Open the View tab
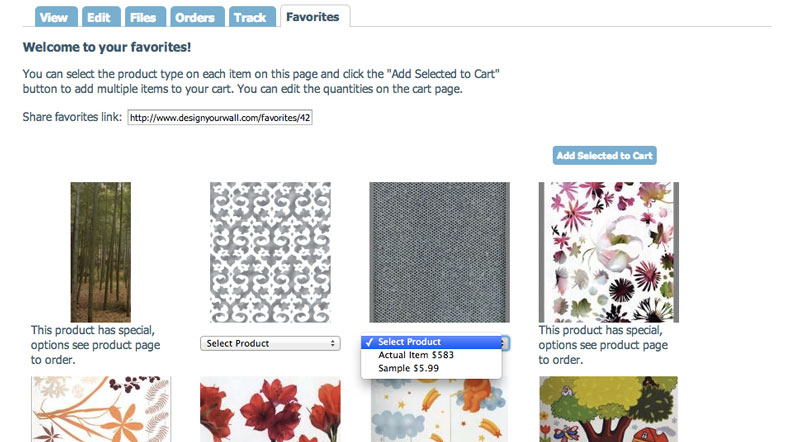The height and width of the screenshot is (442, 800). pos(54,17)
